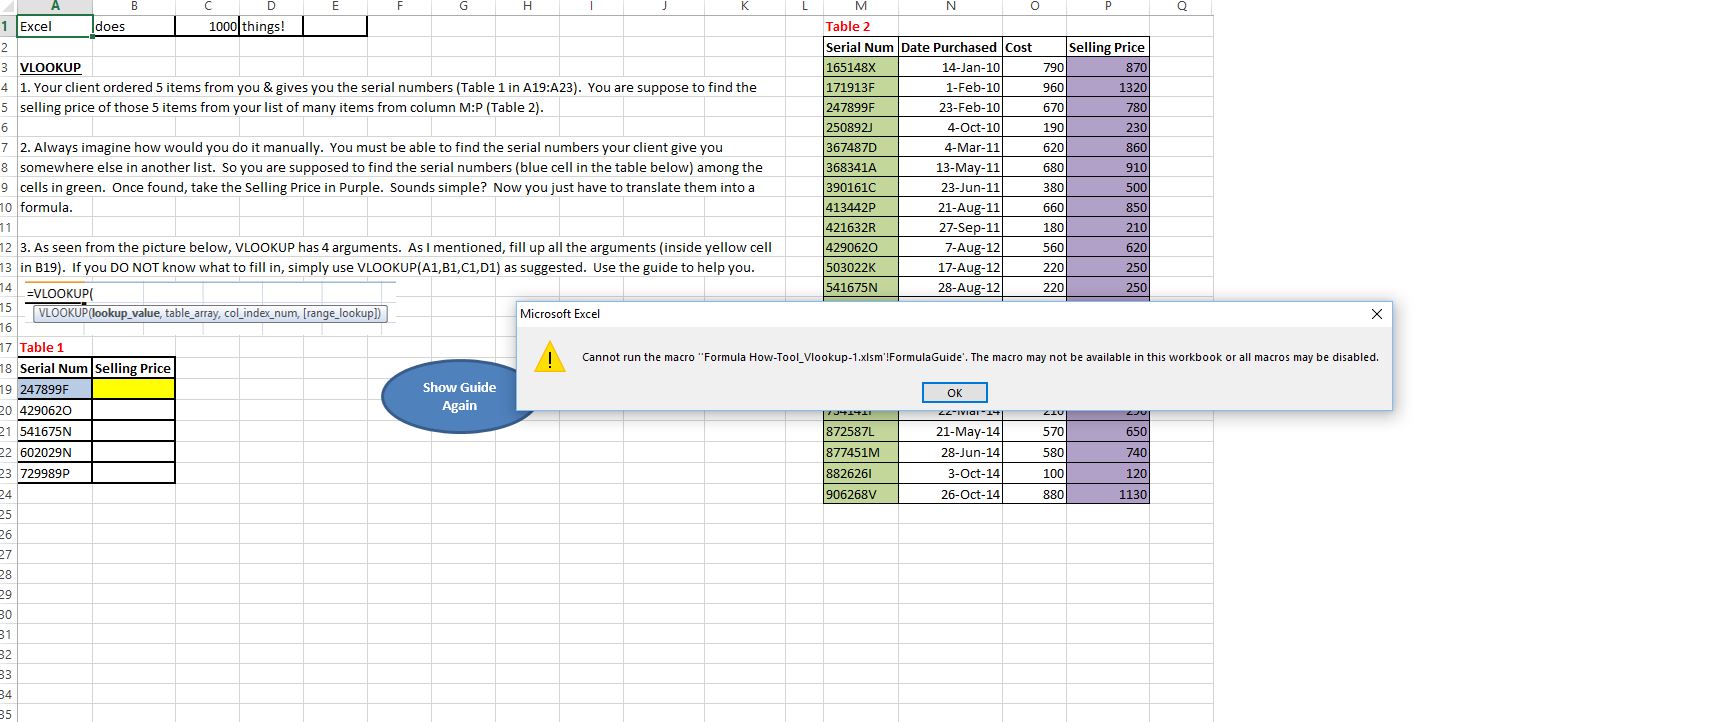
Task: Click OK in the Microsoft Excel dialog
Action: coord(954,393)
